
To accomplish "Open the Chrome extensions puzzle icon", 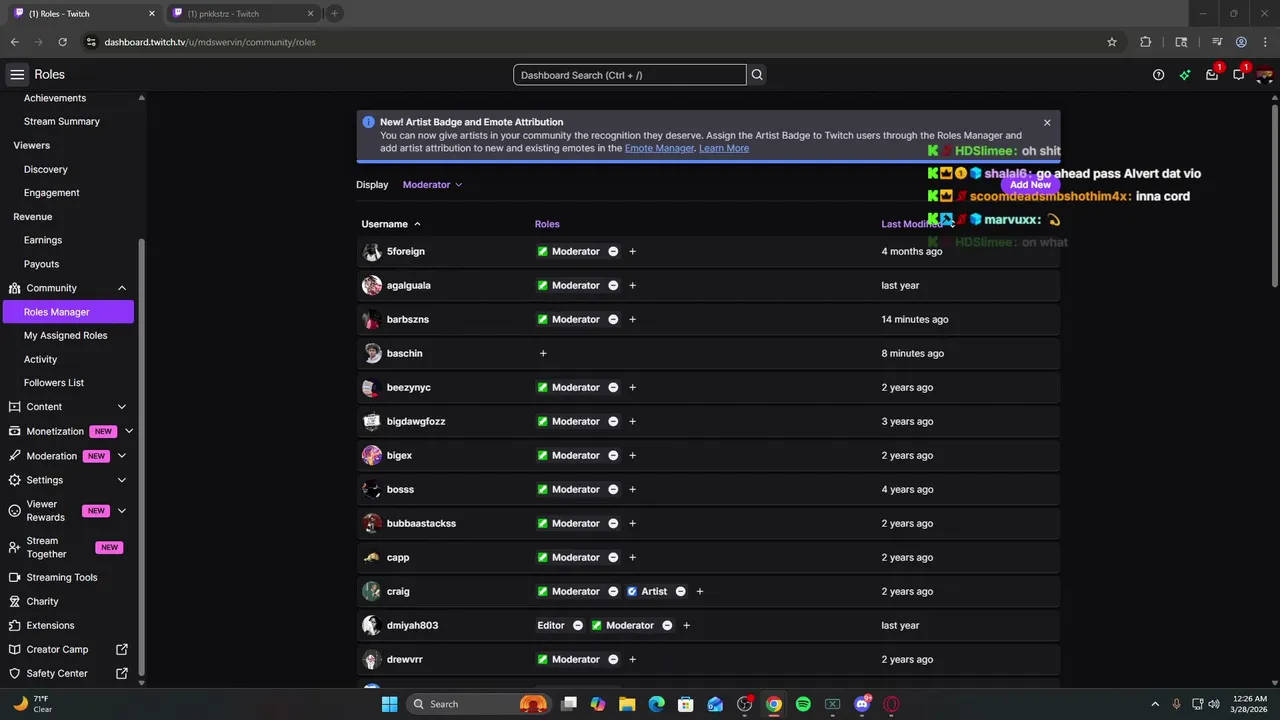I will 1146,42.
